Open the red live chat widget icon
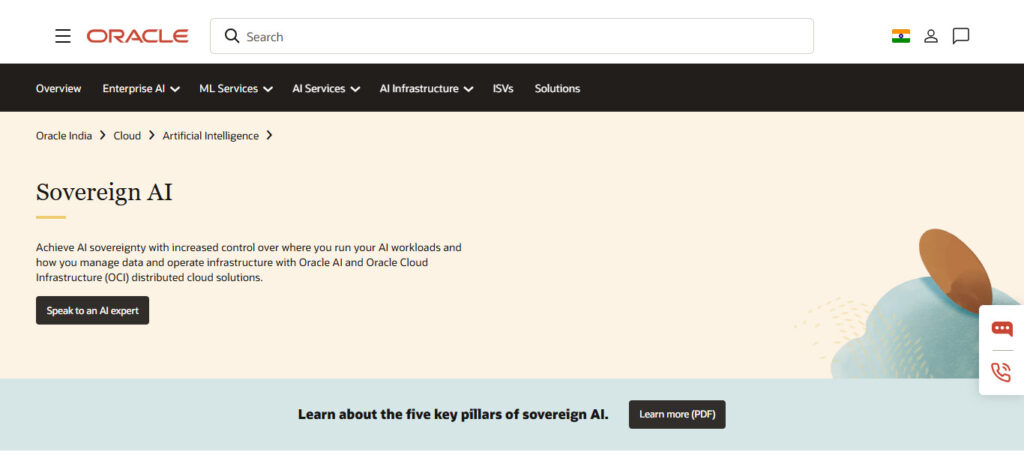This screenshot has width=1024, height=455. 1002,328
